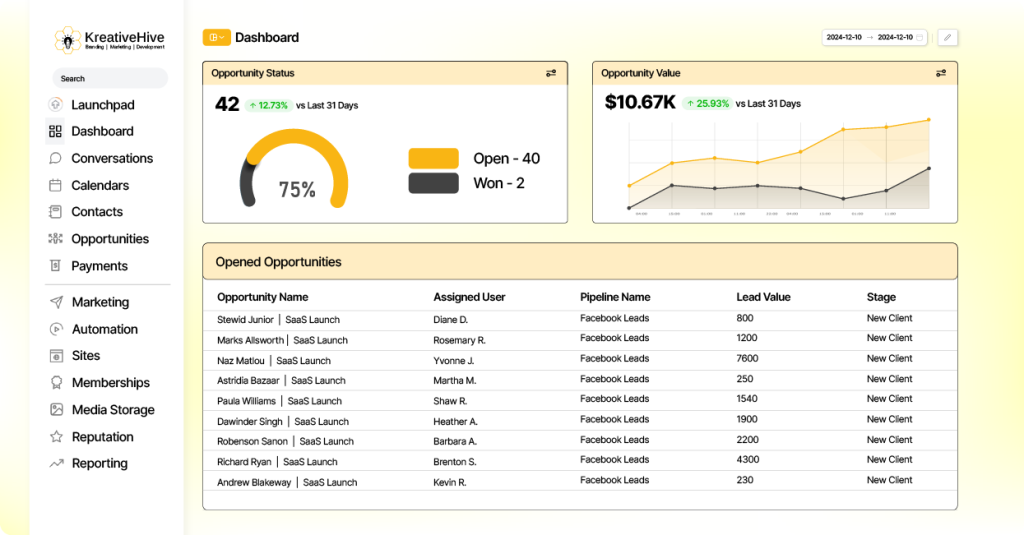Click the Payments icon in sidebar
The width and height of the screenshot is (1024, 535).
coord(55,266)
